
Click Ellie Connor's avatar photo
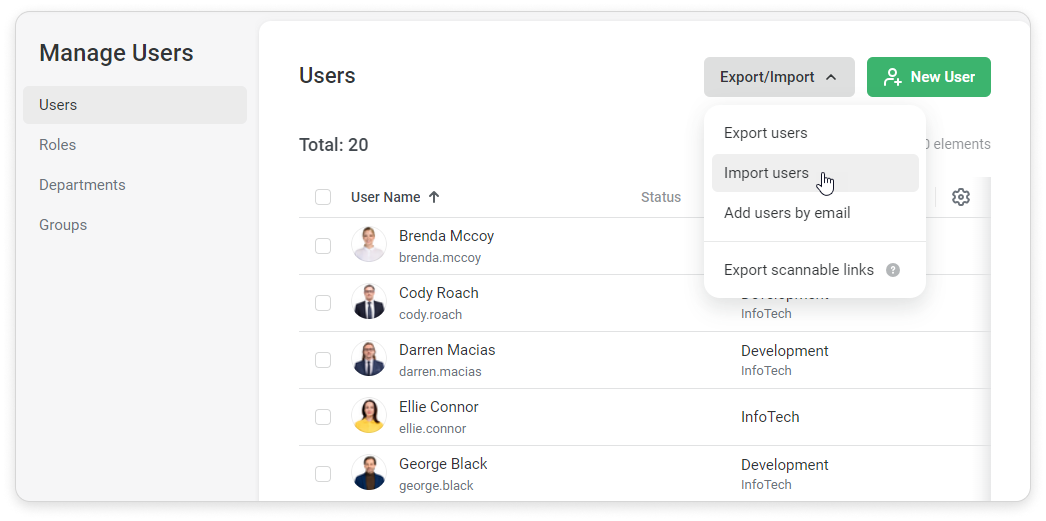369,415
